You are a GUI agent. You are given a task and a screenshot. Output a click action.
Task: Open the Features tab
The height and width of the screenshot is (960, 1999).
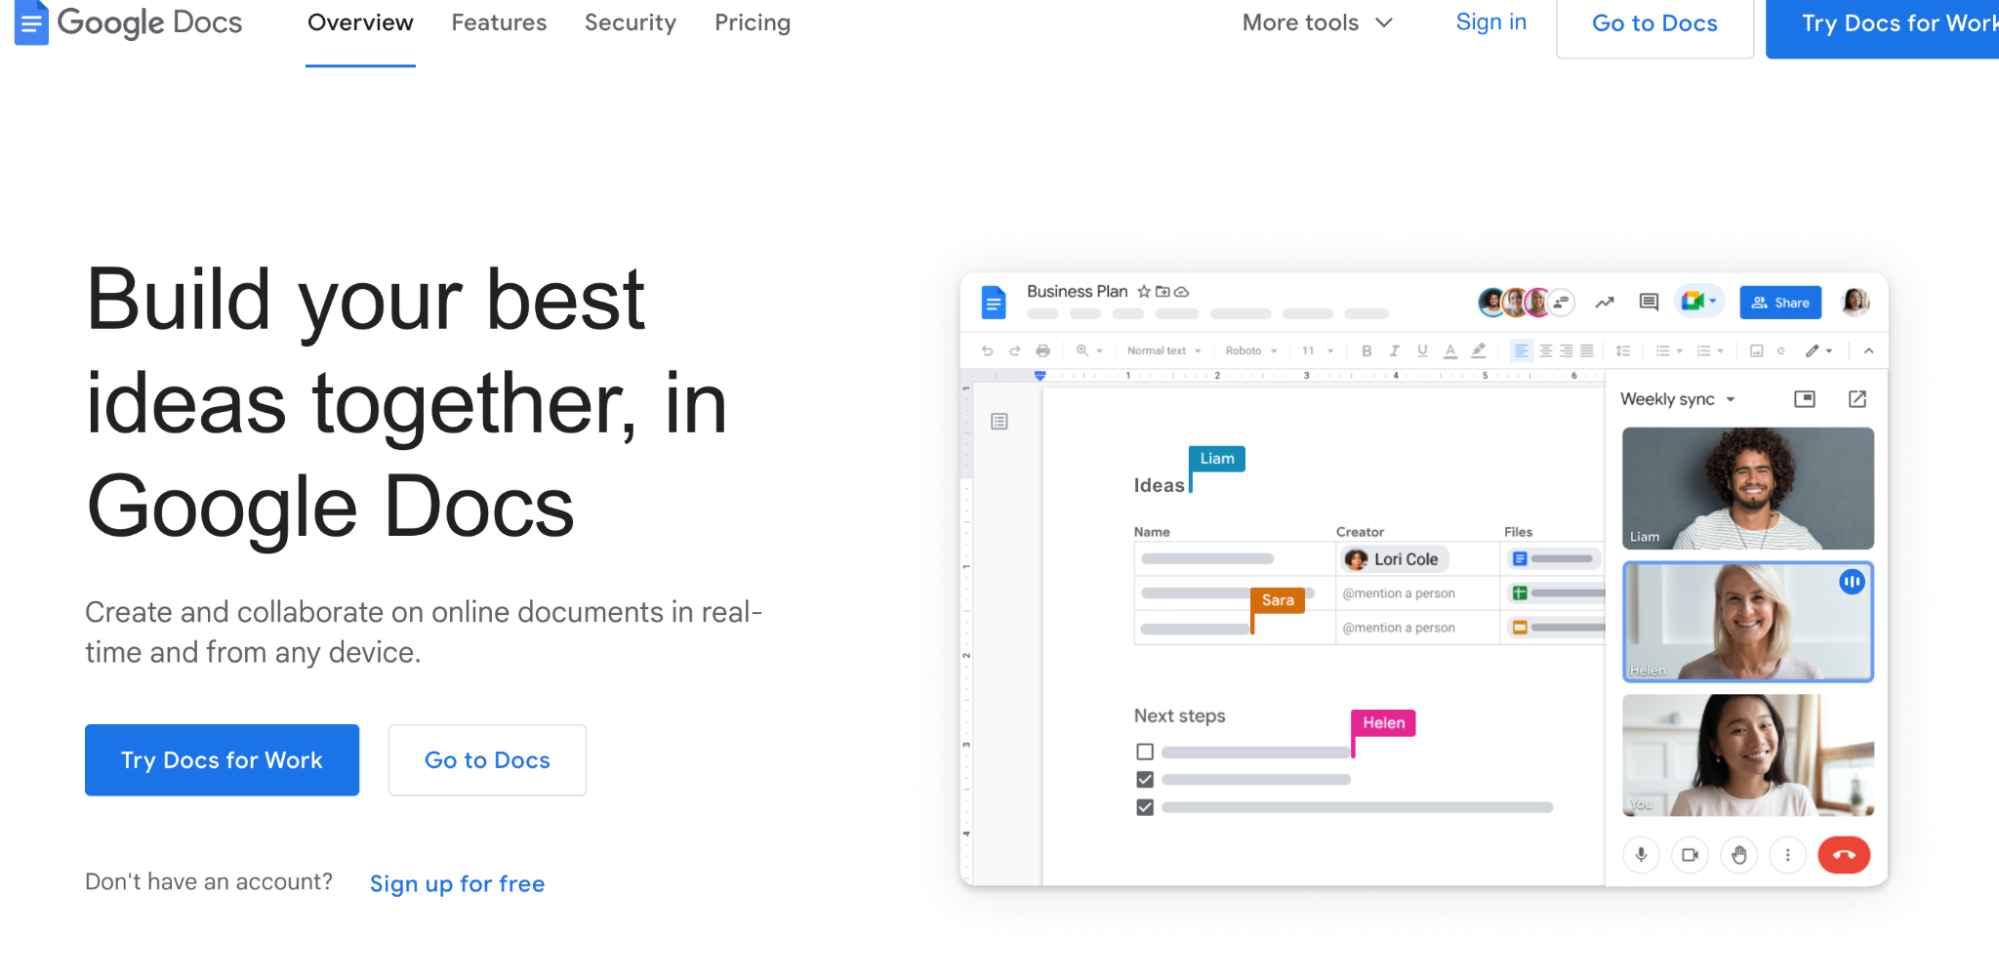pyautogui.click(x=499, y=23)
